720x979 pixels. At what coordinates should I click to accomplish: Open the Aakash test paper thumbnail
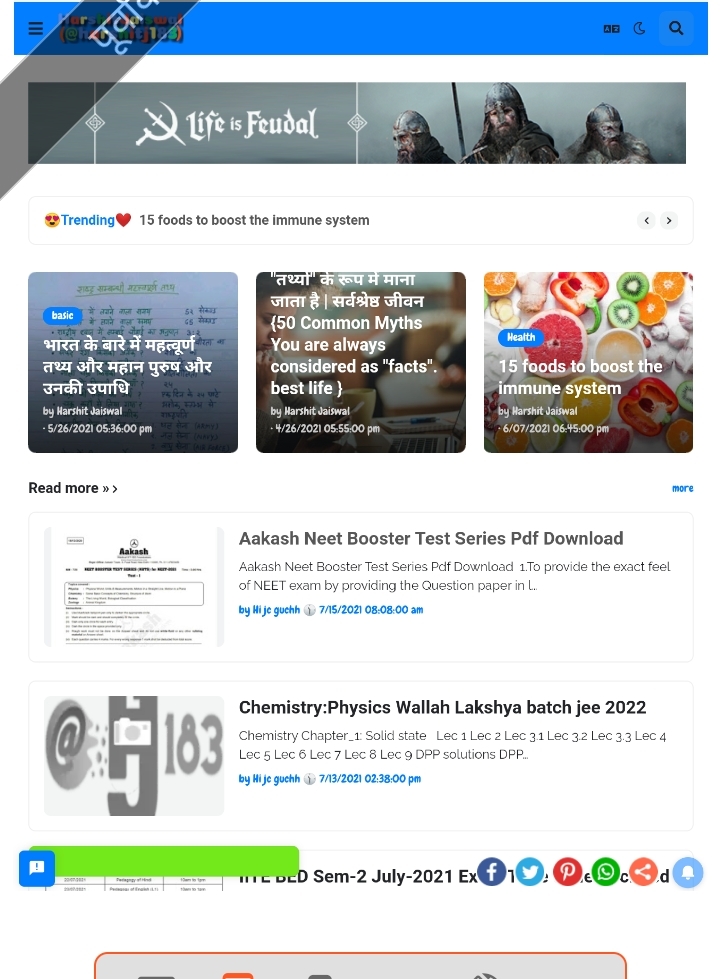[x=134, y=587]
